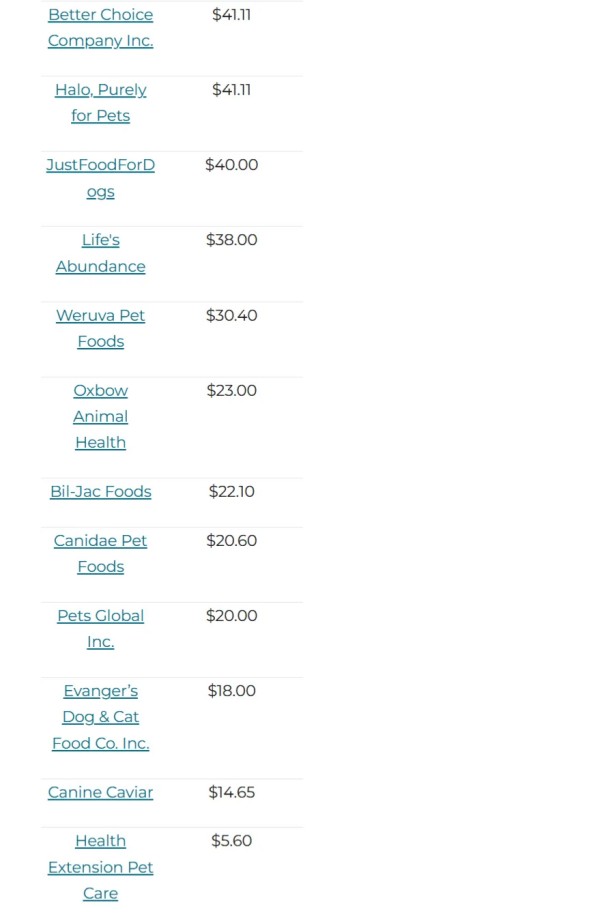Select the $14.65 Canine Caviar value
Viewport: 600px width, 920px height.
coord(232,792)
